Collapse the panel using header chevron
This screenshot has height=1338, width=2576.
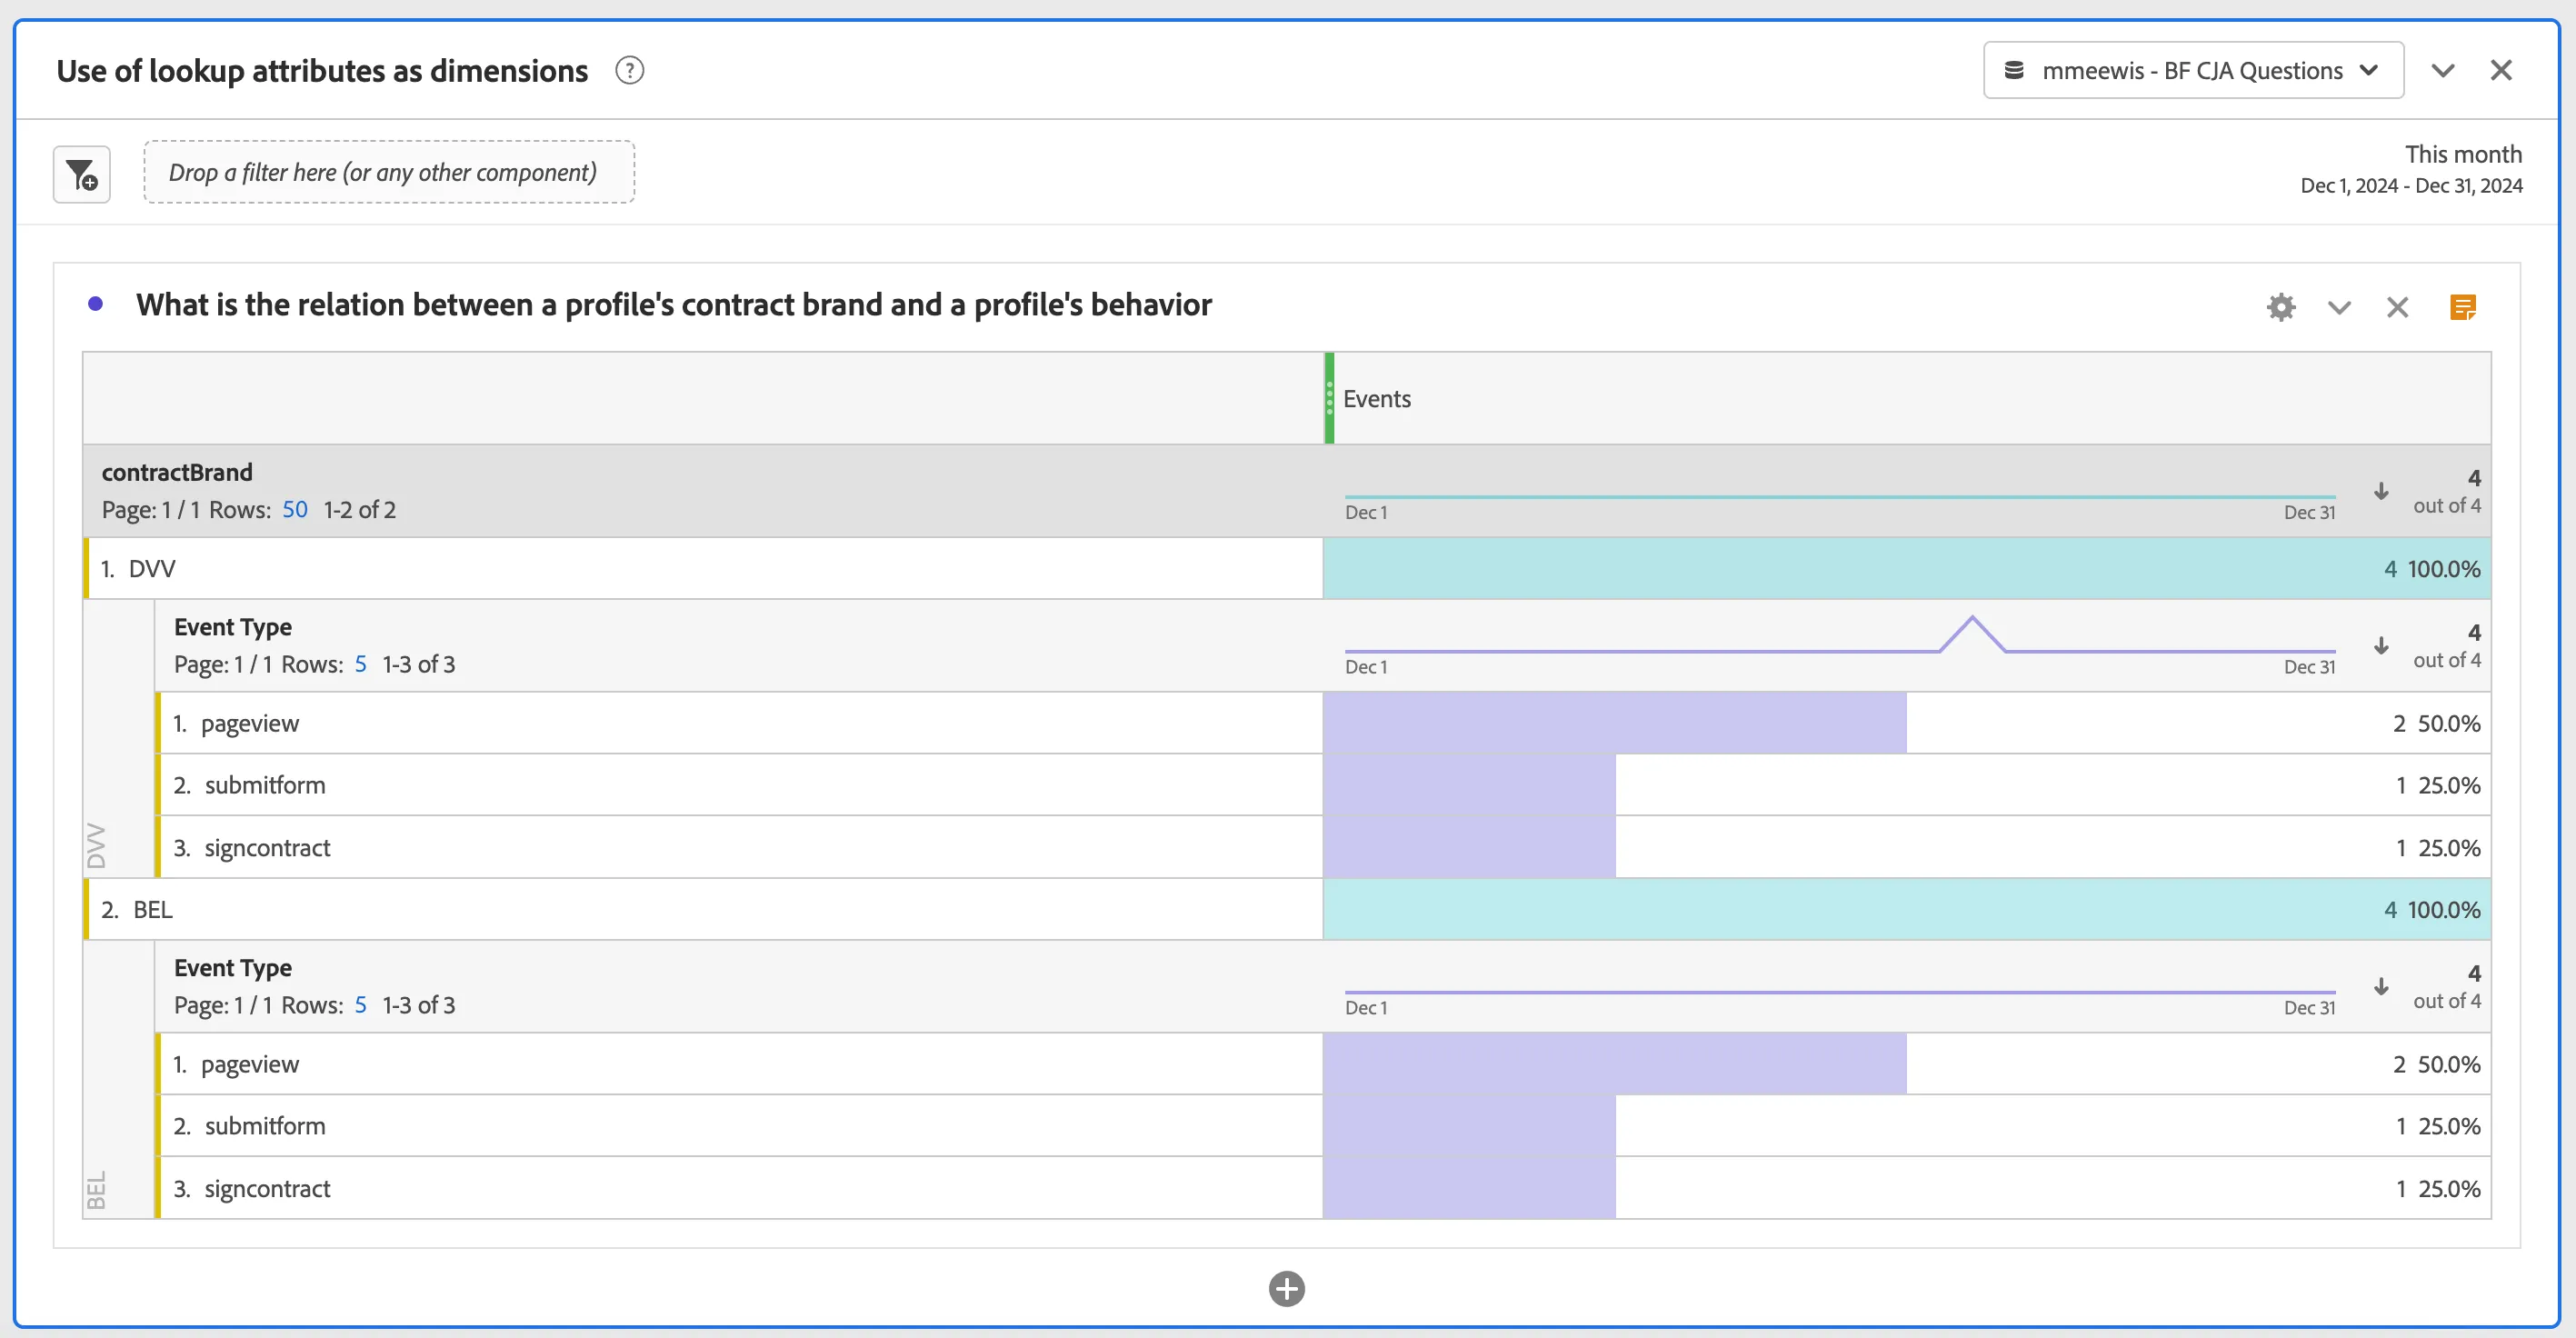tap(2443, 71)
